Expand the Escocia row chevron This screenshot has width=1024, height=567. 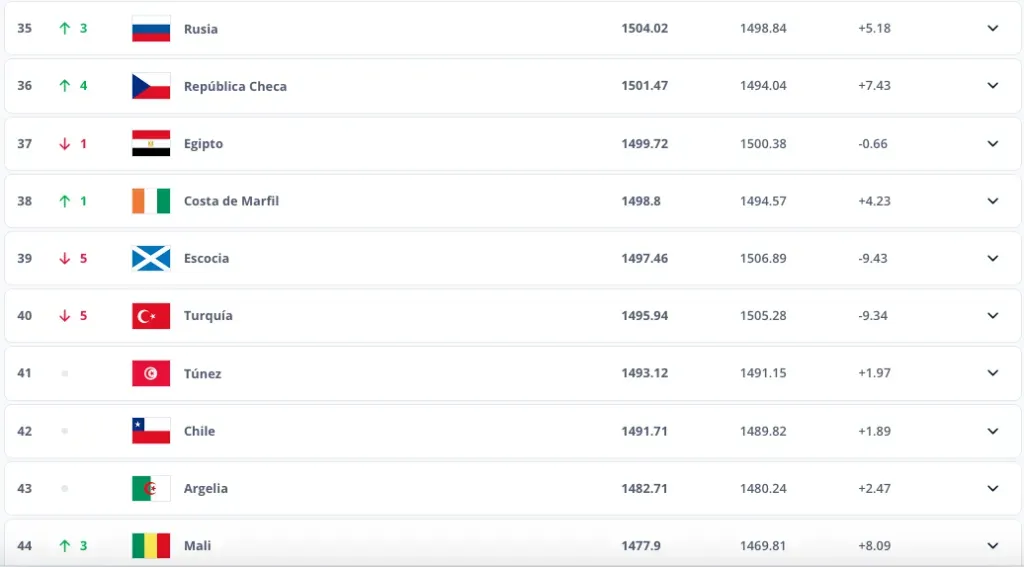pyautogui.click(x=992, y=258)
